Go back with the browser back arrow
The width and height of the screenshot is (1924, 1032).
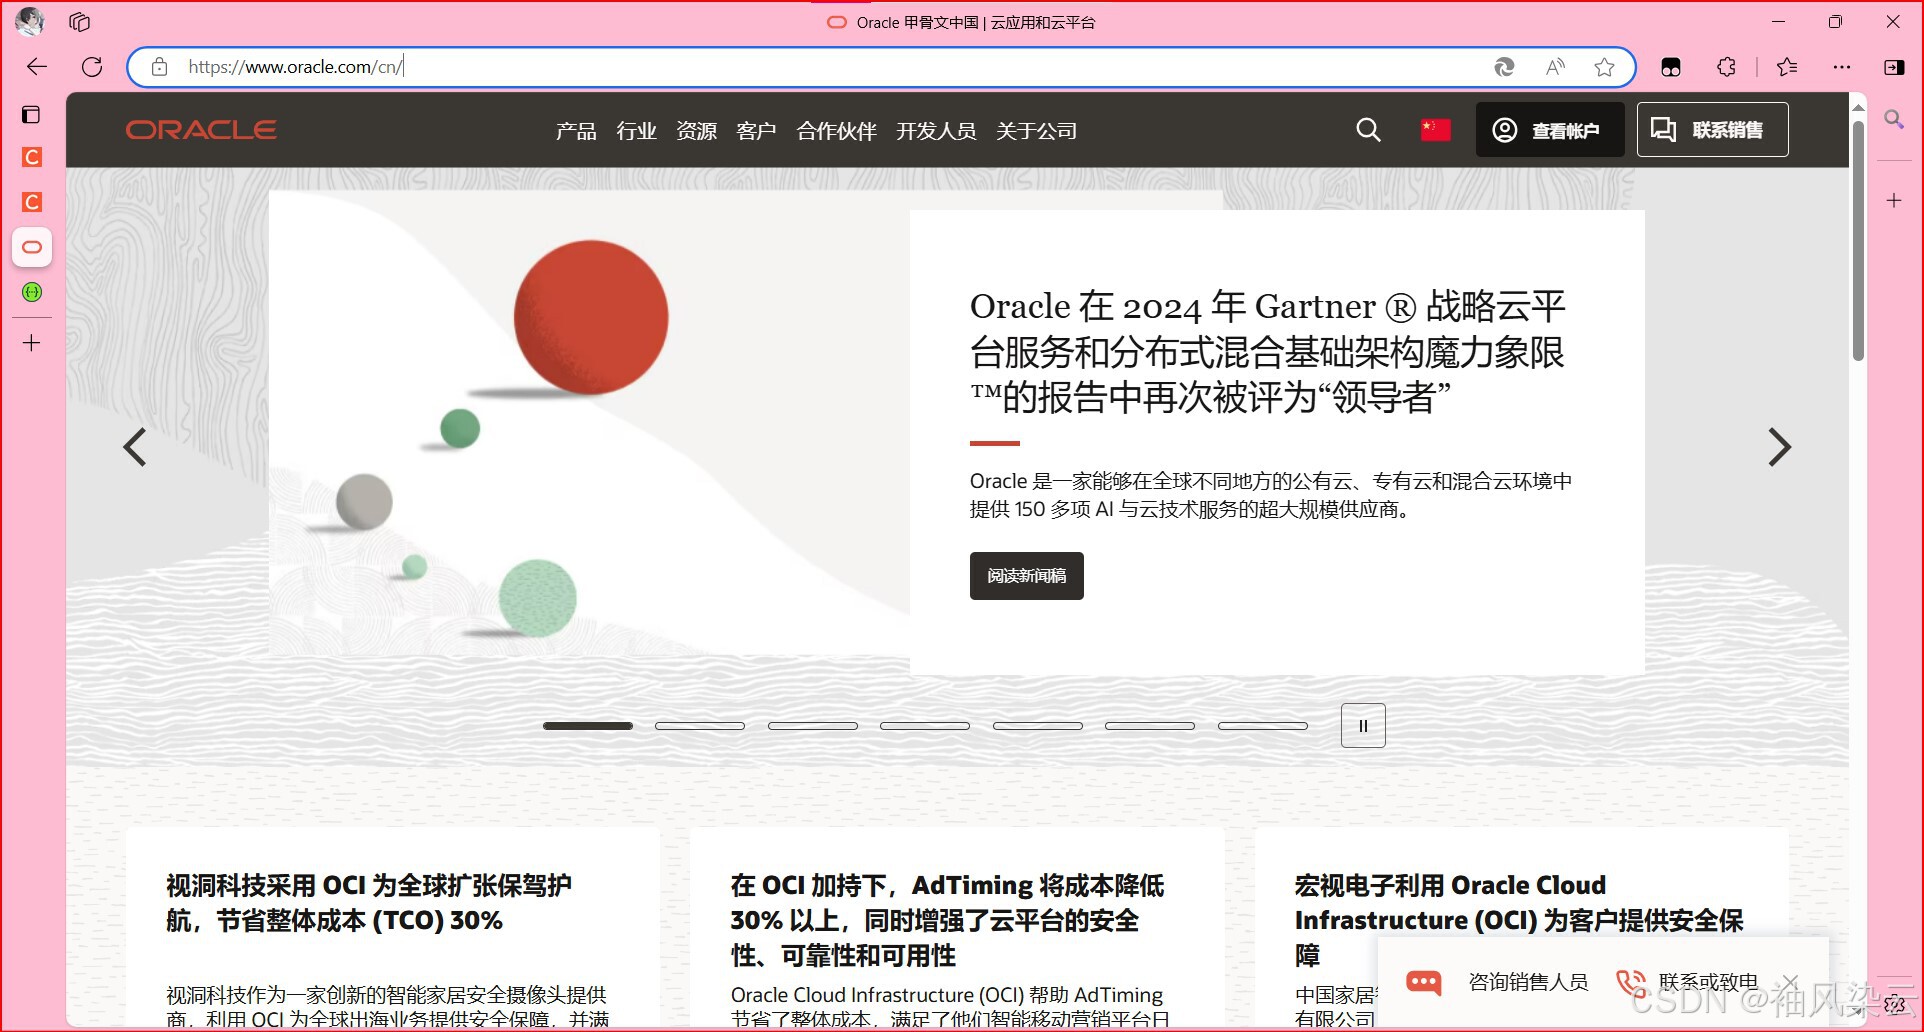pyautogui.click(x=37, y=67)
